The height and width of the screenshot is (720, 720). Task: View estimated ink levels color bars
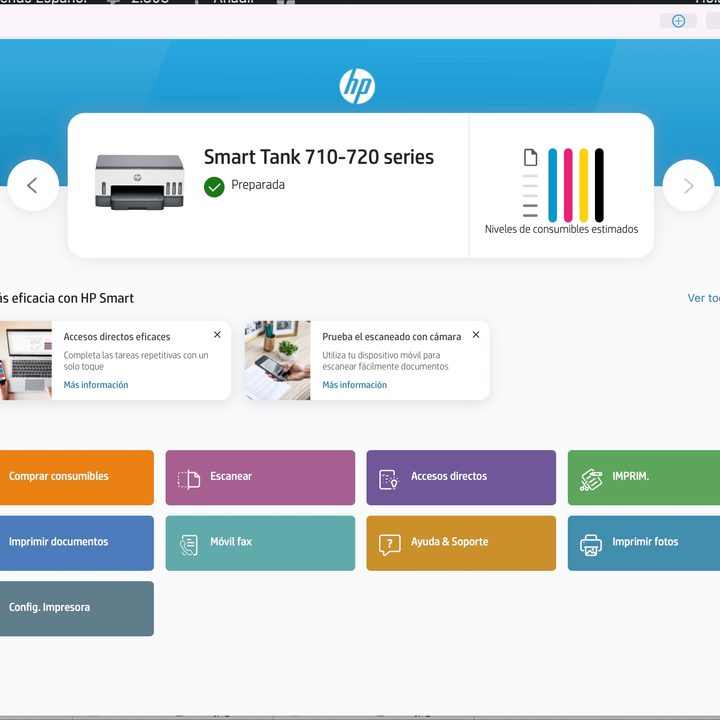574,185
